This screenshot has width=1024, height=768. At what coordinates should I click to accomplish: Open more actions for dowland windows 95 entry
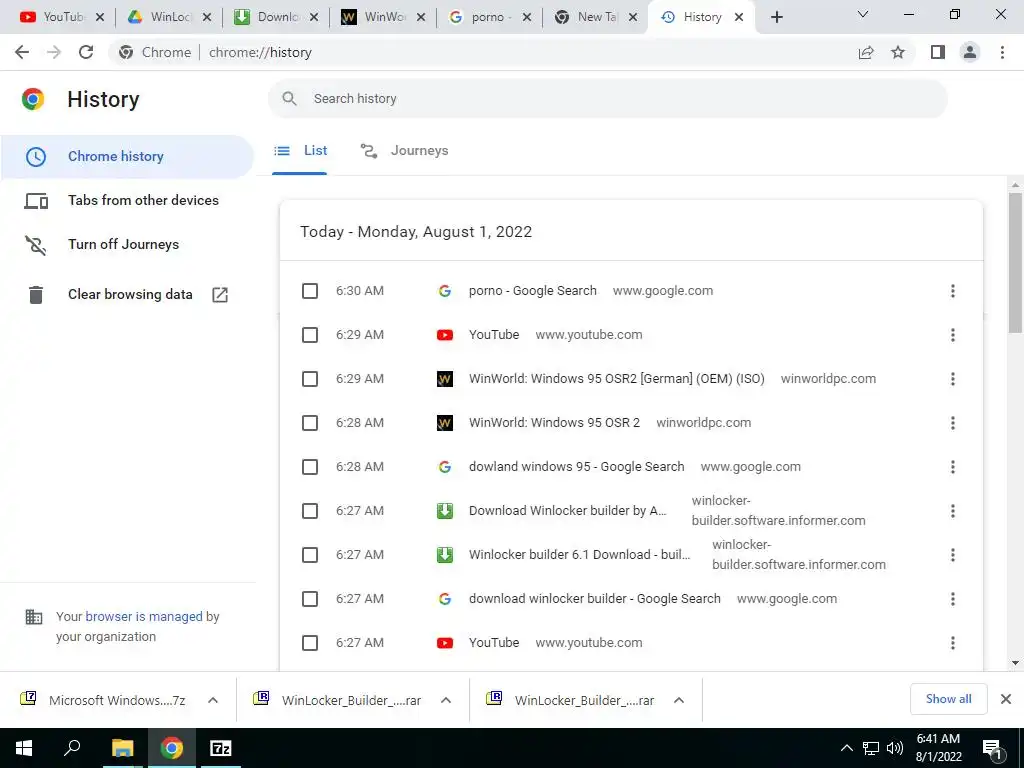953,467
